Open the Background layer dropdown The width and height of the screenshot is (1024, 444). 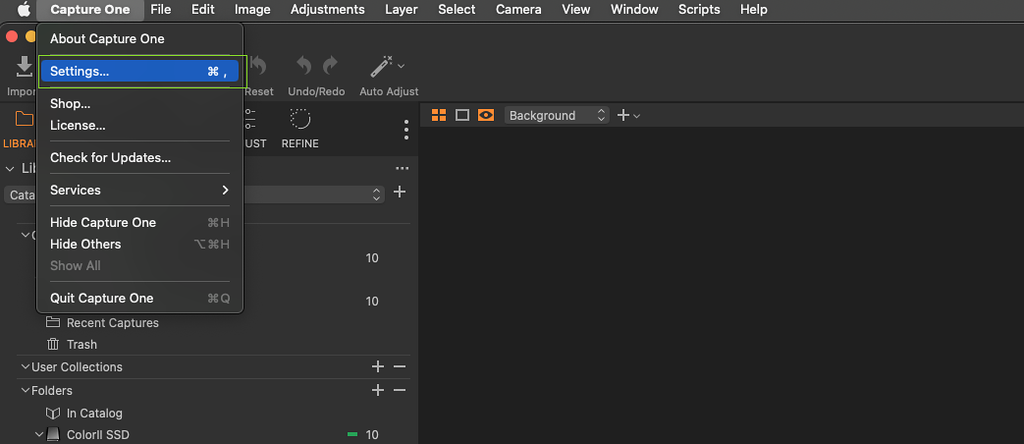pyautogui.click(x=556, y=116)
